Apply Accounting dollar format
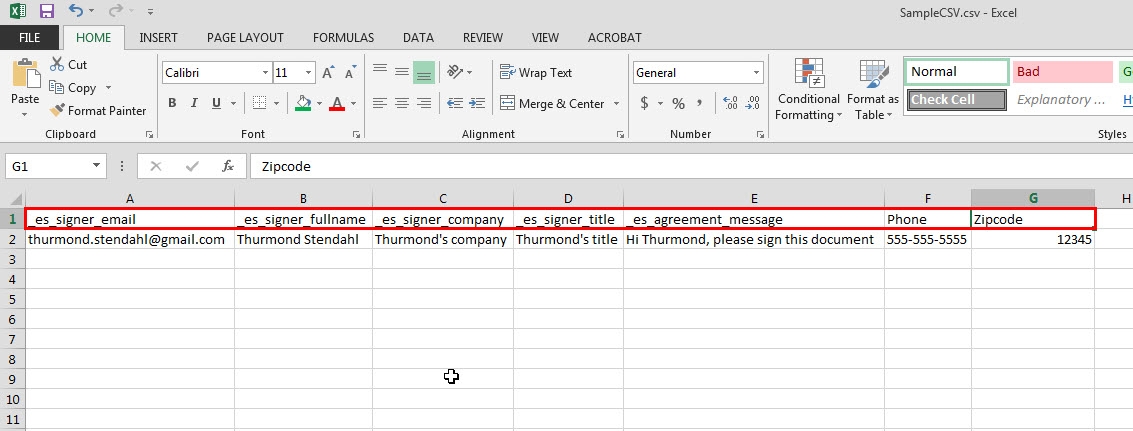1133x431 pixels. pyautogui.click(x=644, y=103)
